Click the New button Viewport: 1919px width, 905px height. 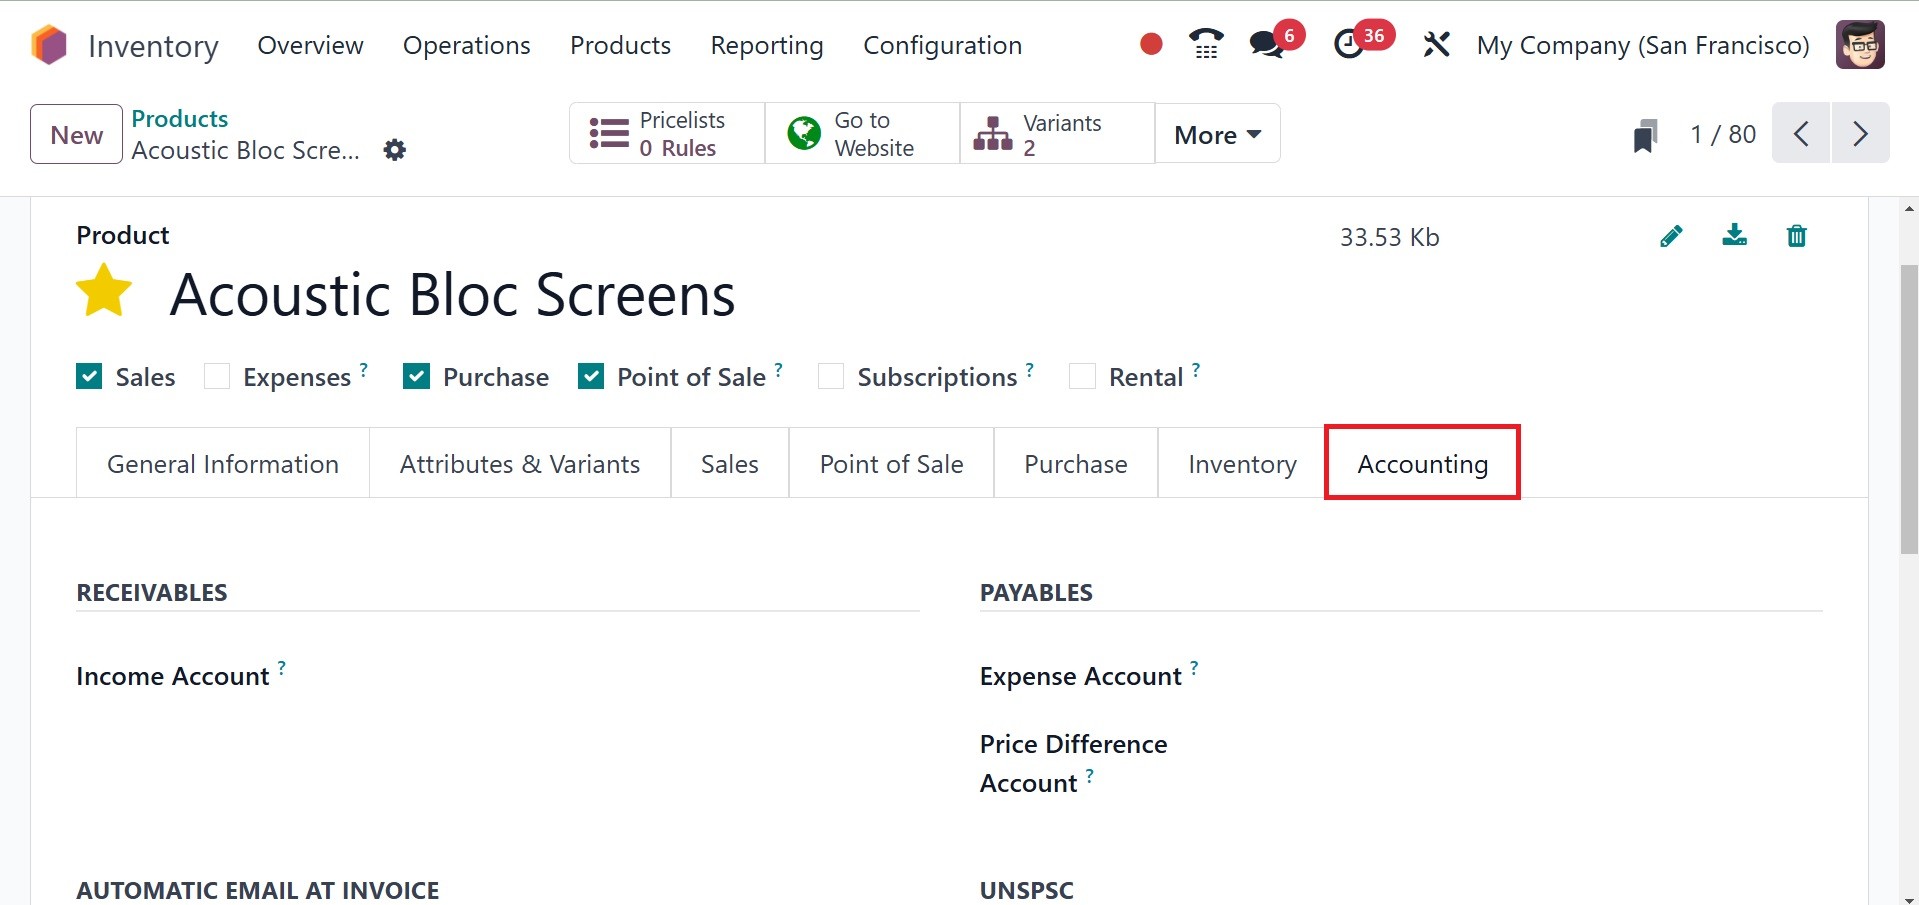(x=77, y=134)
